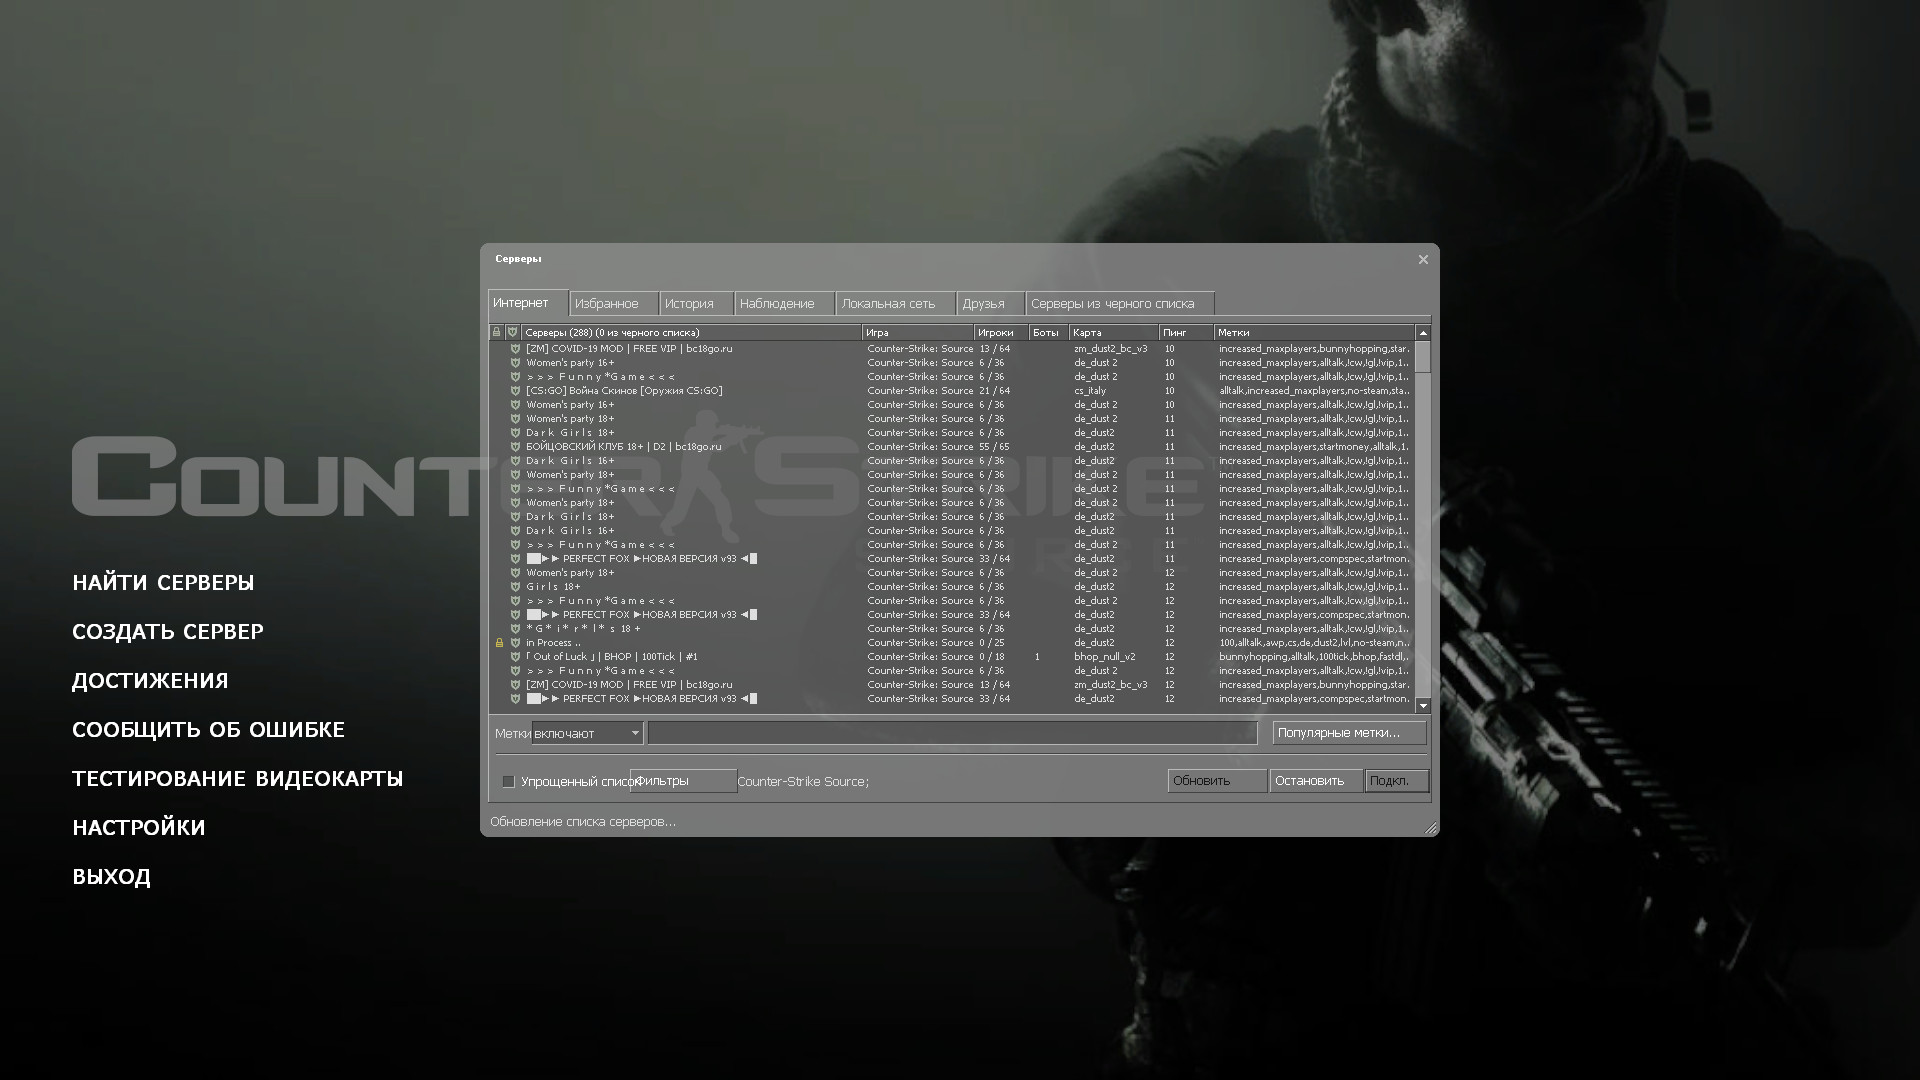Open the Наблюдение tab

click(x=784, y=303)
